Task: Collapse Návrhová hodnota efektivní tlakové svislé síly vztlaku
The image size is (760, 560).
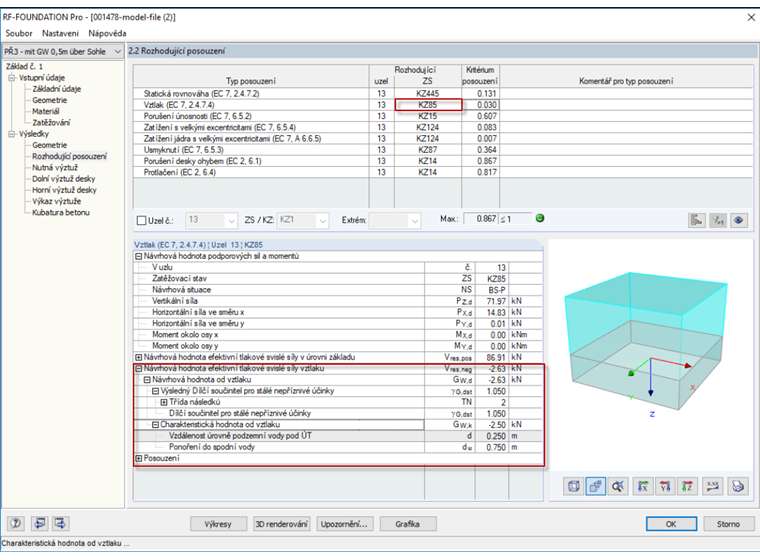Action: pyautogui.click(x=139, y=368)
